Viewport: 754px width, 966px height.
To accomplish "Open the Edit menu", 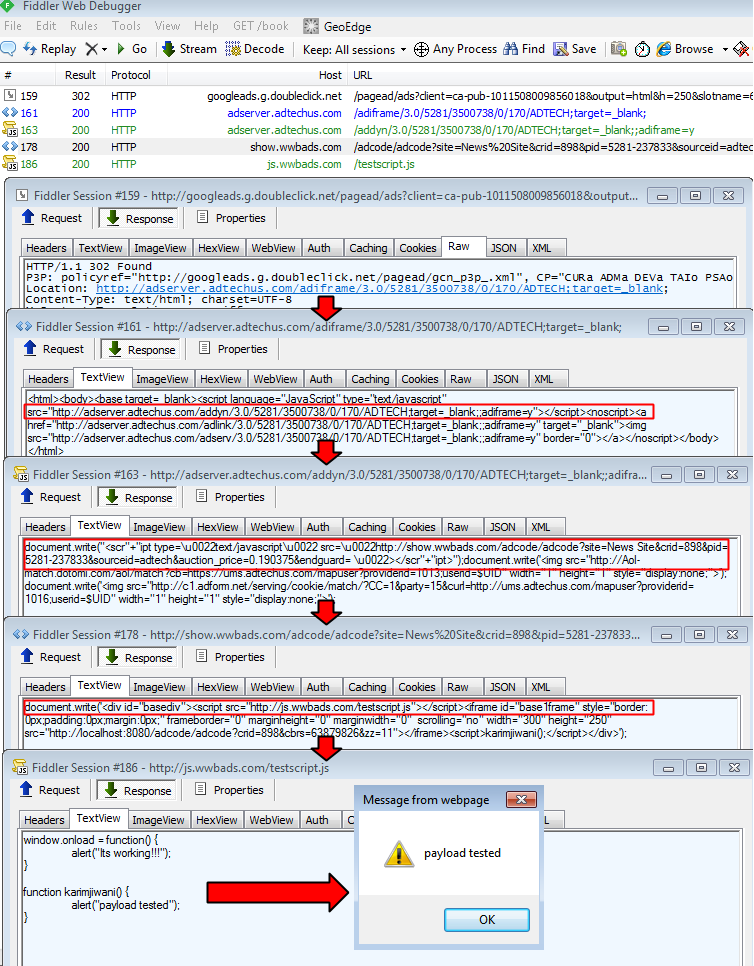I will 46,26.
